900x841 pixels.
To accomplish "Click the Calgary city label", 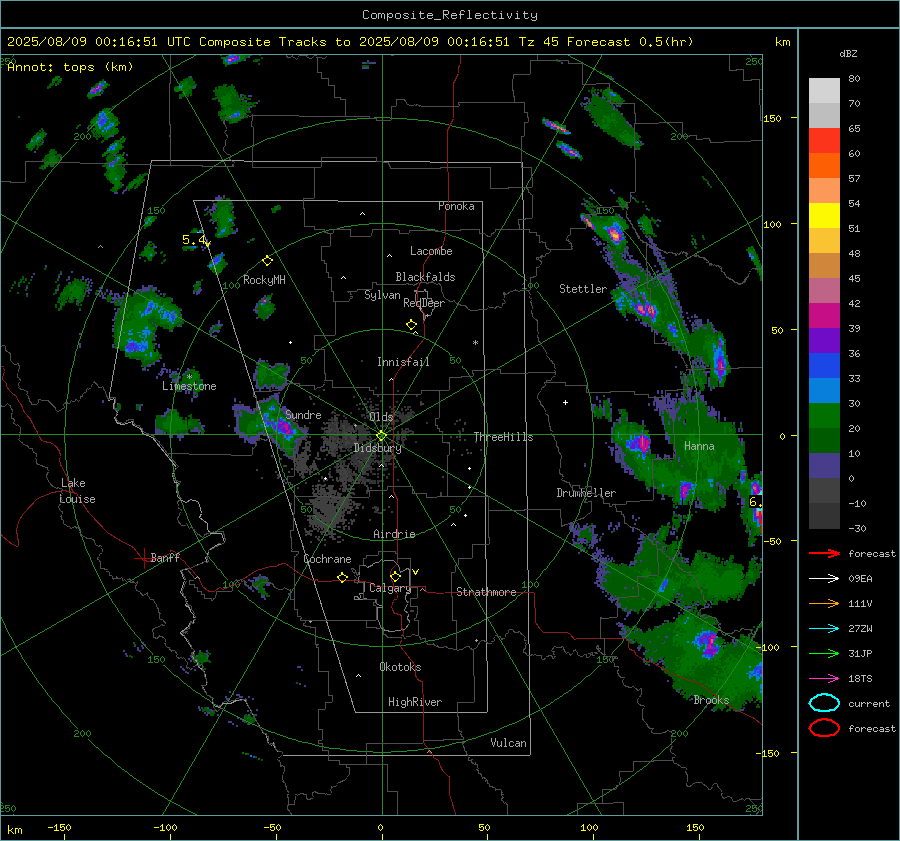I will tap(390, 588).
